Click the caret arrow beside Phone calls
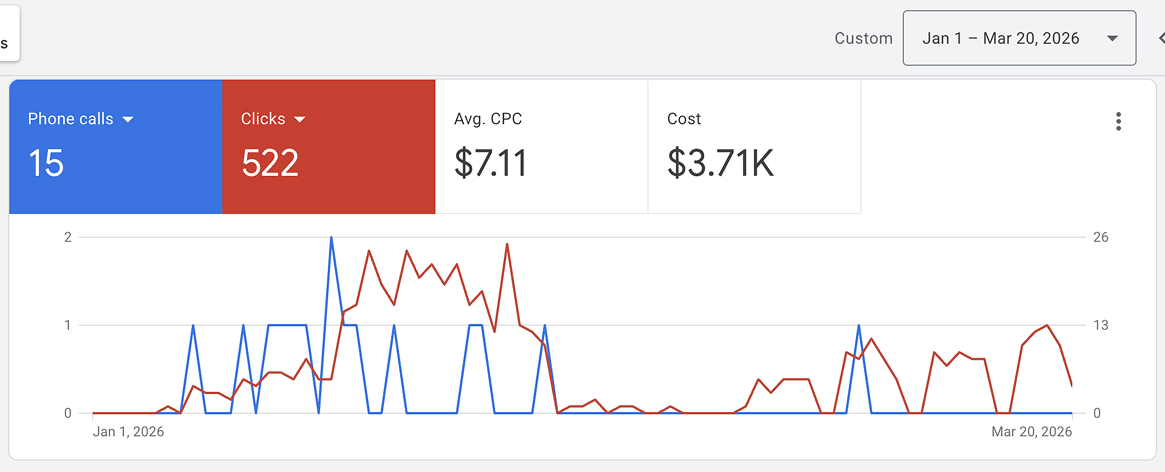Viewport: 1165px width, 472px height. [x=127, y=120]
